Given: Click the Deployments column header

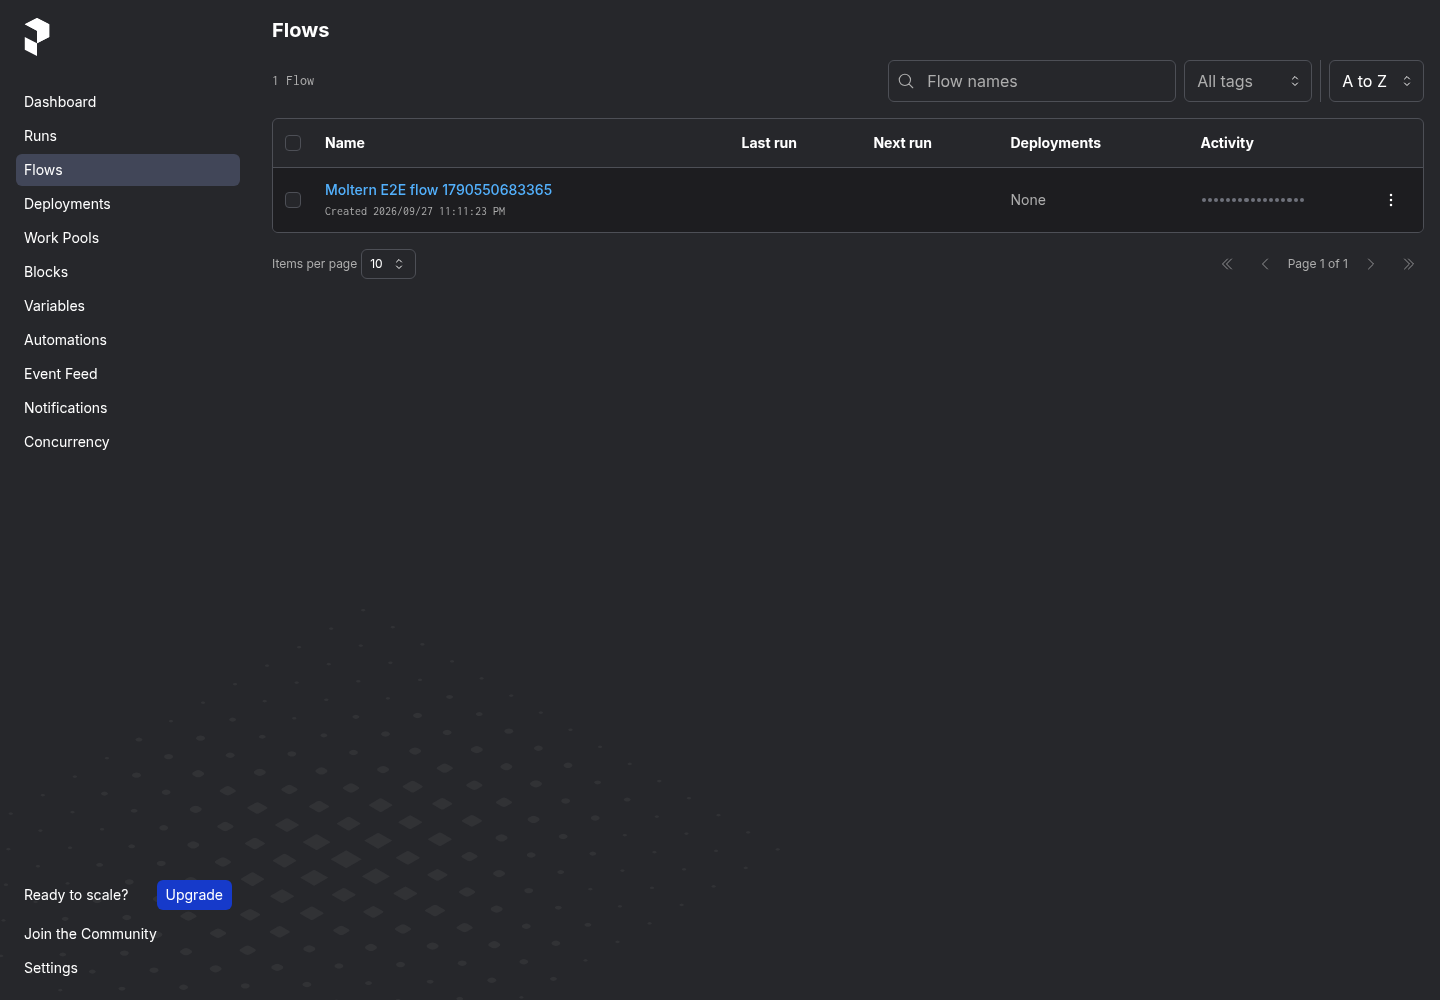Looking at the screenshot, I should coord(1055,143).
